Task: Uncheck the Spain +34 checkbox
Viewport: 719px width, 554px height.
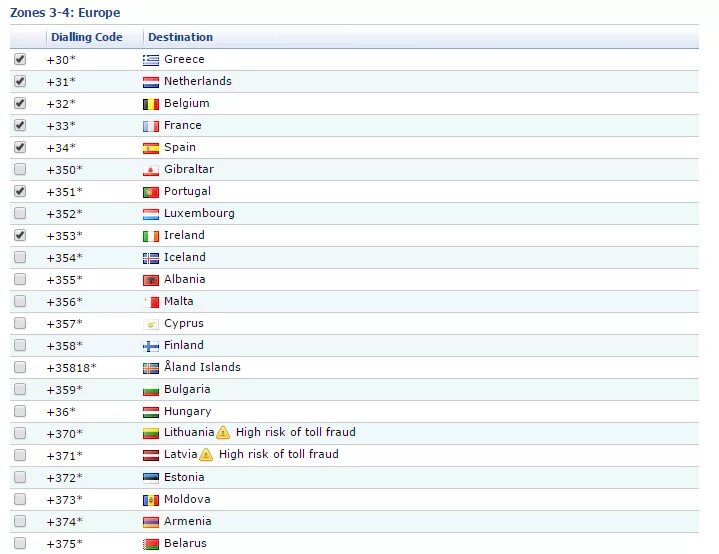Action: coord(20,147)
